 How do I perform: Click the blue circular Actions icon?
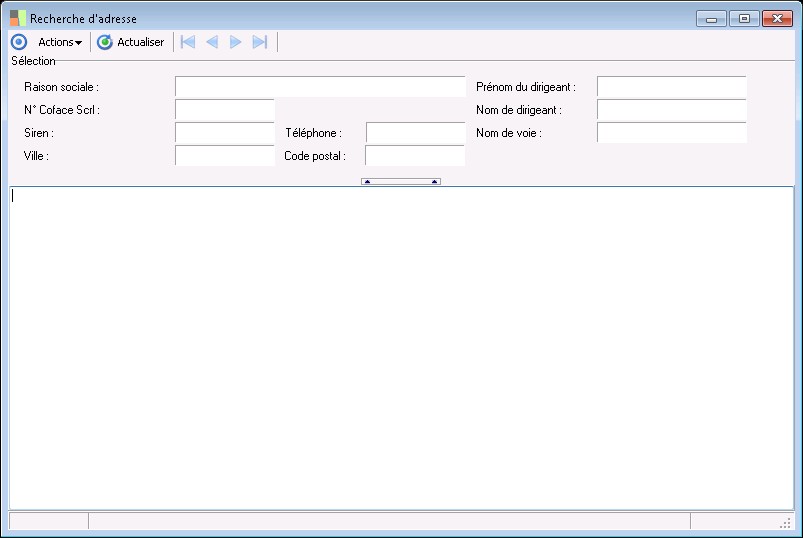[19, 42]
